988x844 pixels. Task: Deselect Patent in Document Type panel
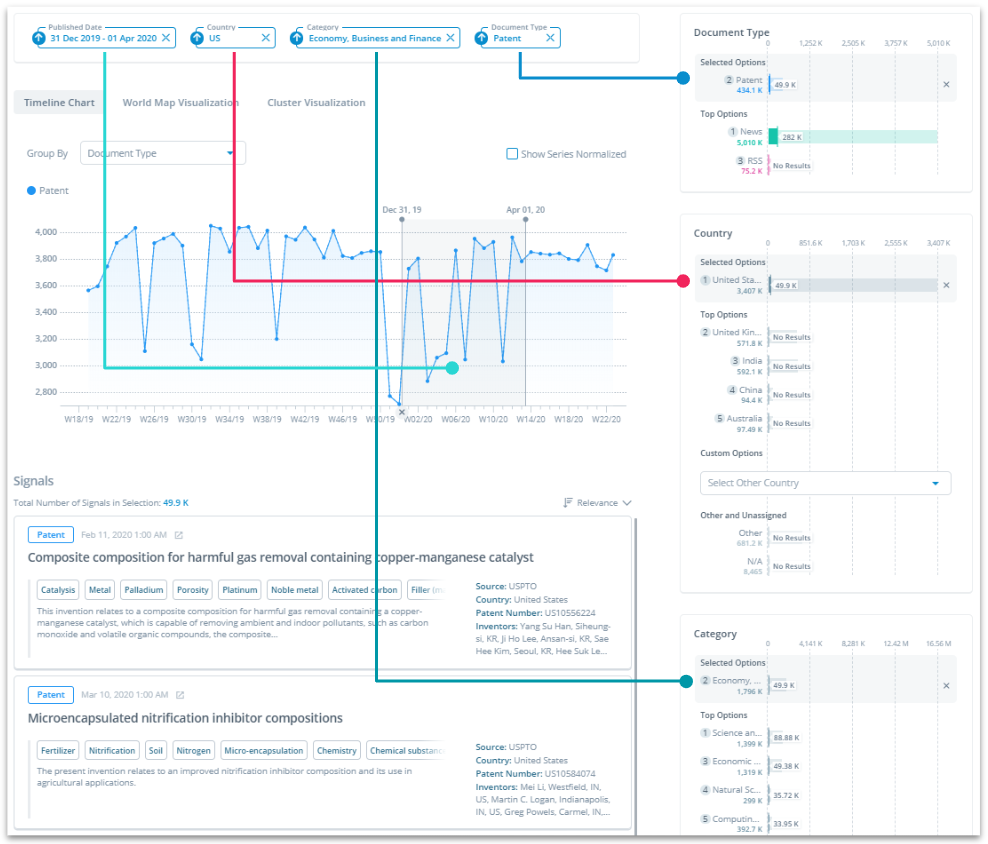point(946,84)
